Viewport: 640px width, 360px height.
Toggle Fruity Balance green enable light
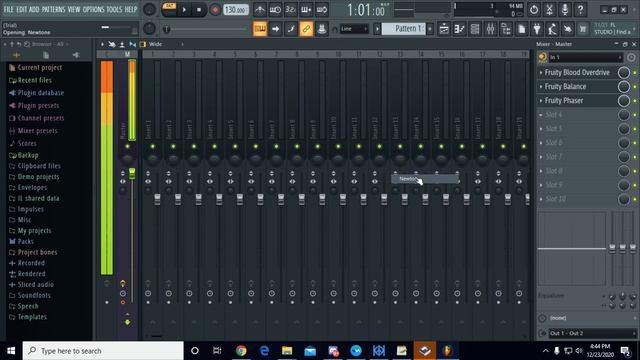pyautogui.click(x=635, y=87)
